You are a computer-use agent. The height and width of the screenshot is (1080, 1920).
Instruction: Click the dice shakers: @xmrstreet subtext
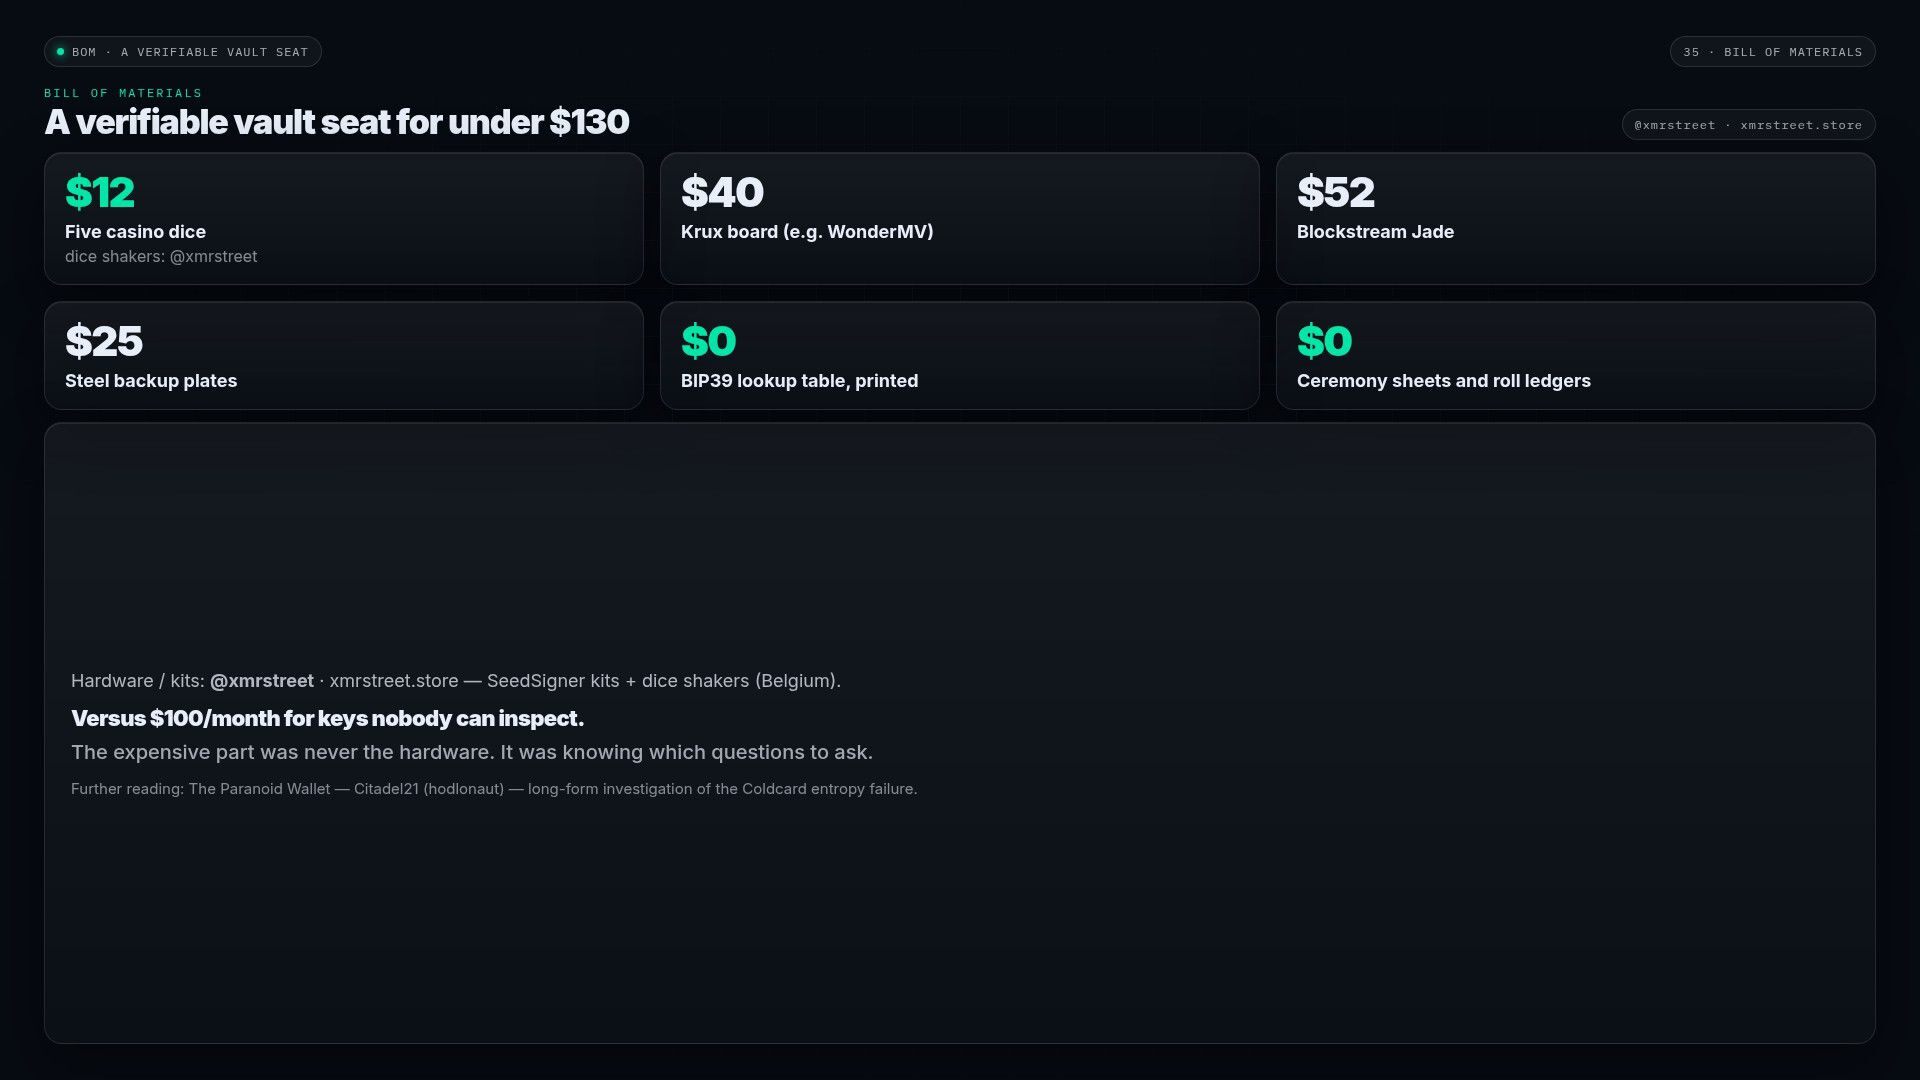coord(161,257)
